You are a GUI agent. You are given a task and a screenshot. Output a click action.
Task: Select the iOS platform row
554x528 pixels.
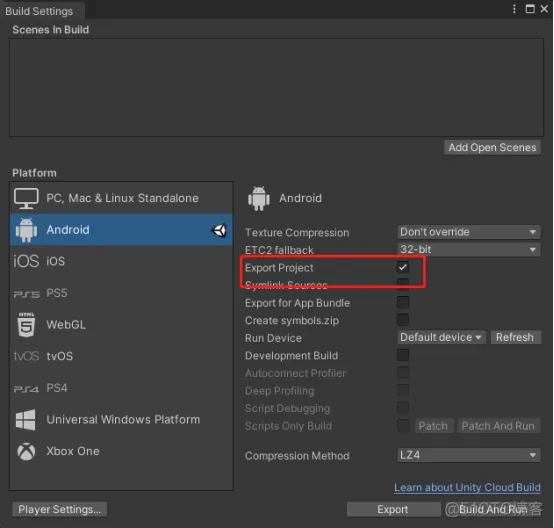pos(121,261)
